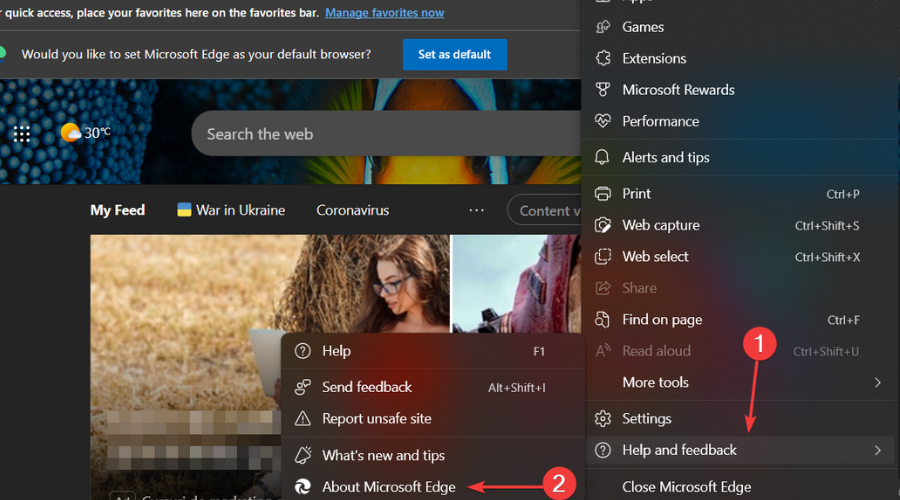The height and width of the screenshot is (500, 900).
Task: Open the Manage favorites now link
Action: [385, 13]
